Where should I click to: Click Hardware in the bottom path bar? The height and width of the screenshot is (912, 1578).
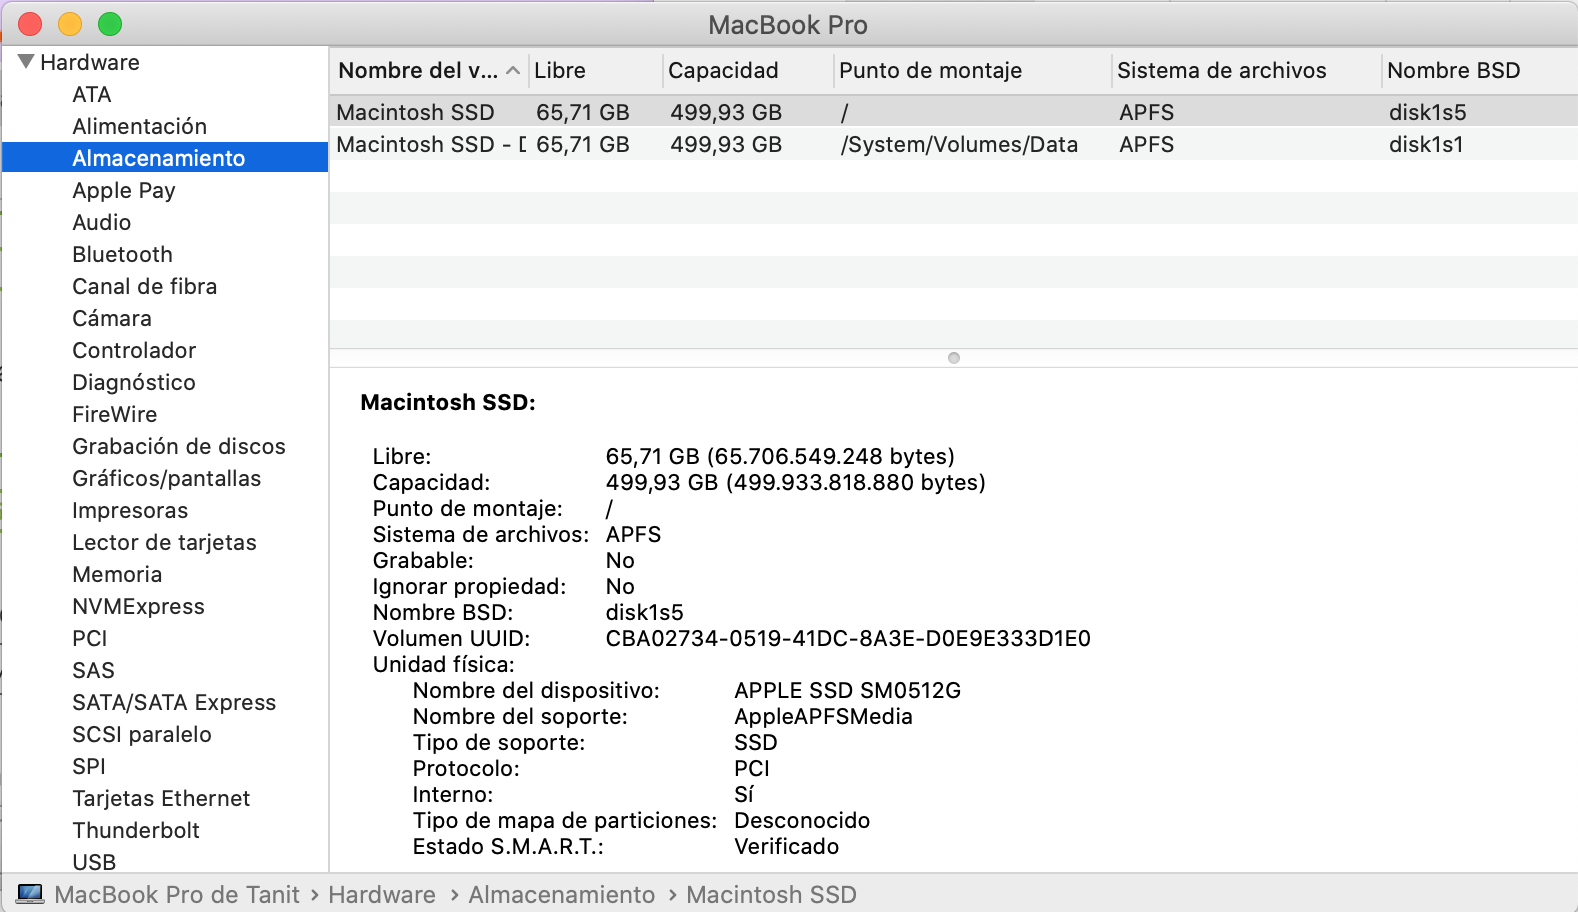coord(382,894)
